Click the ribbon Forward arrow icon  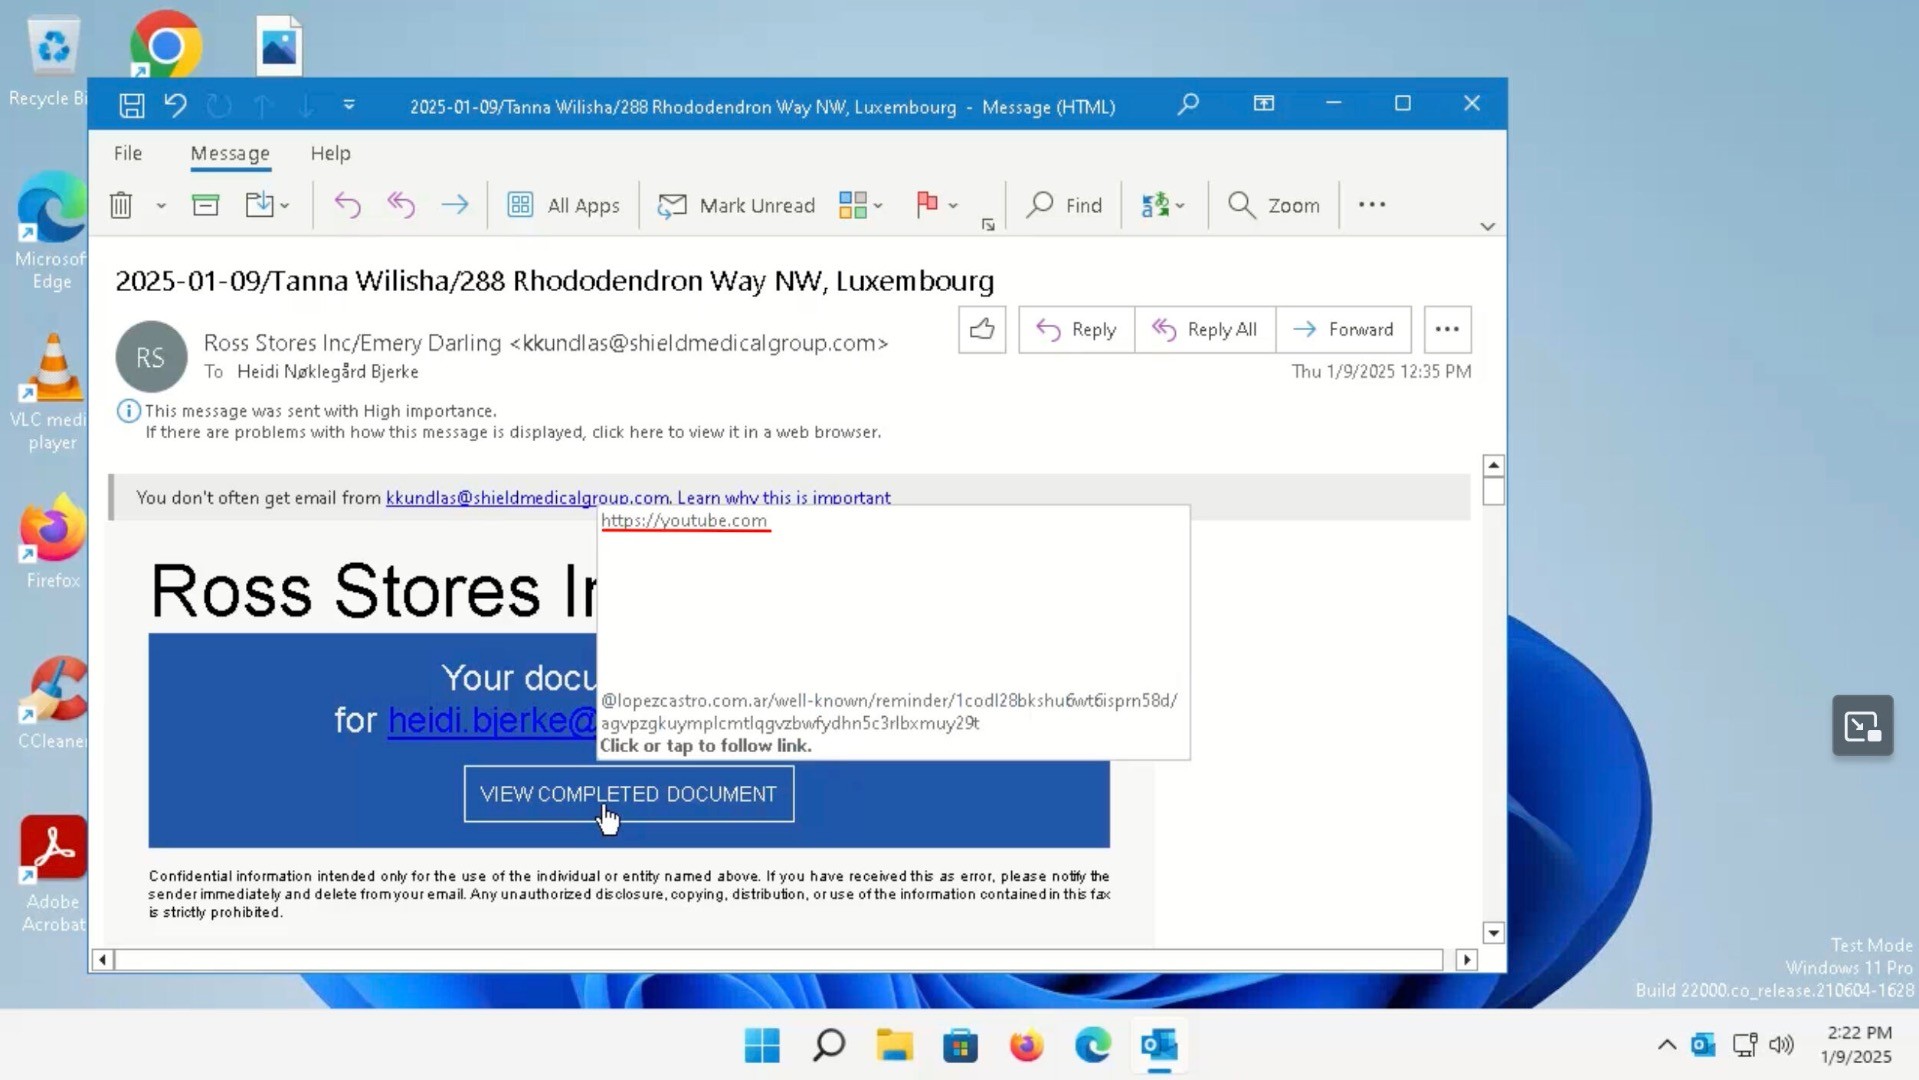coord(455,205)
